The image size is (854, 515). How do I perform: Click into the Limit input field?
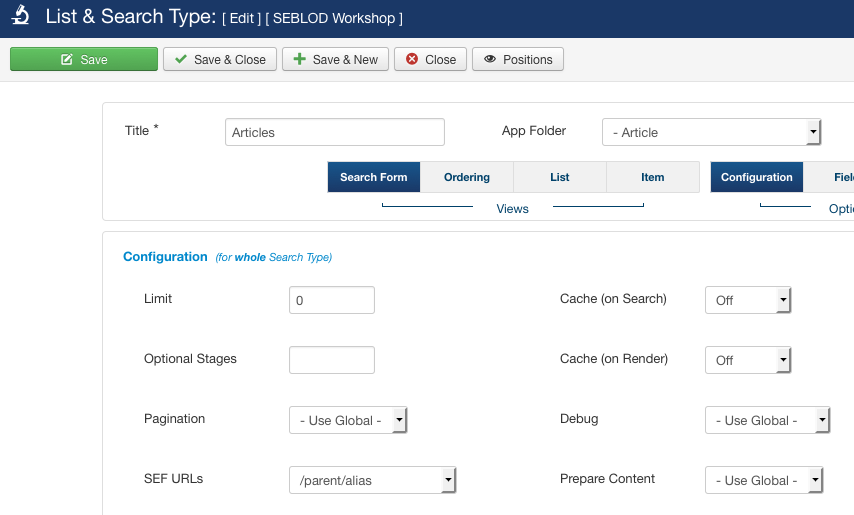point(332,300)
